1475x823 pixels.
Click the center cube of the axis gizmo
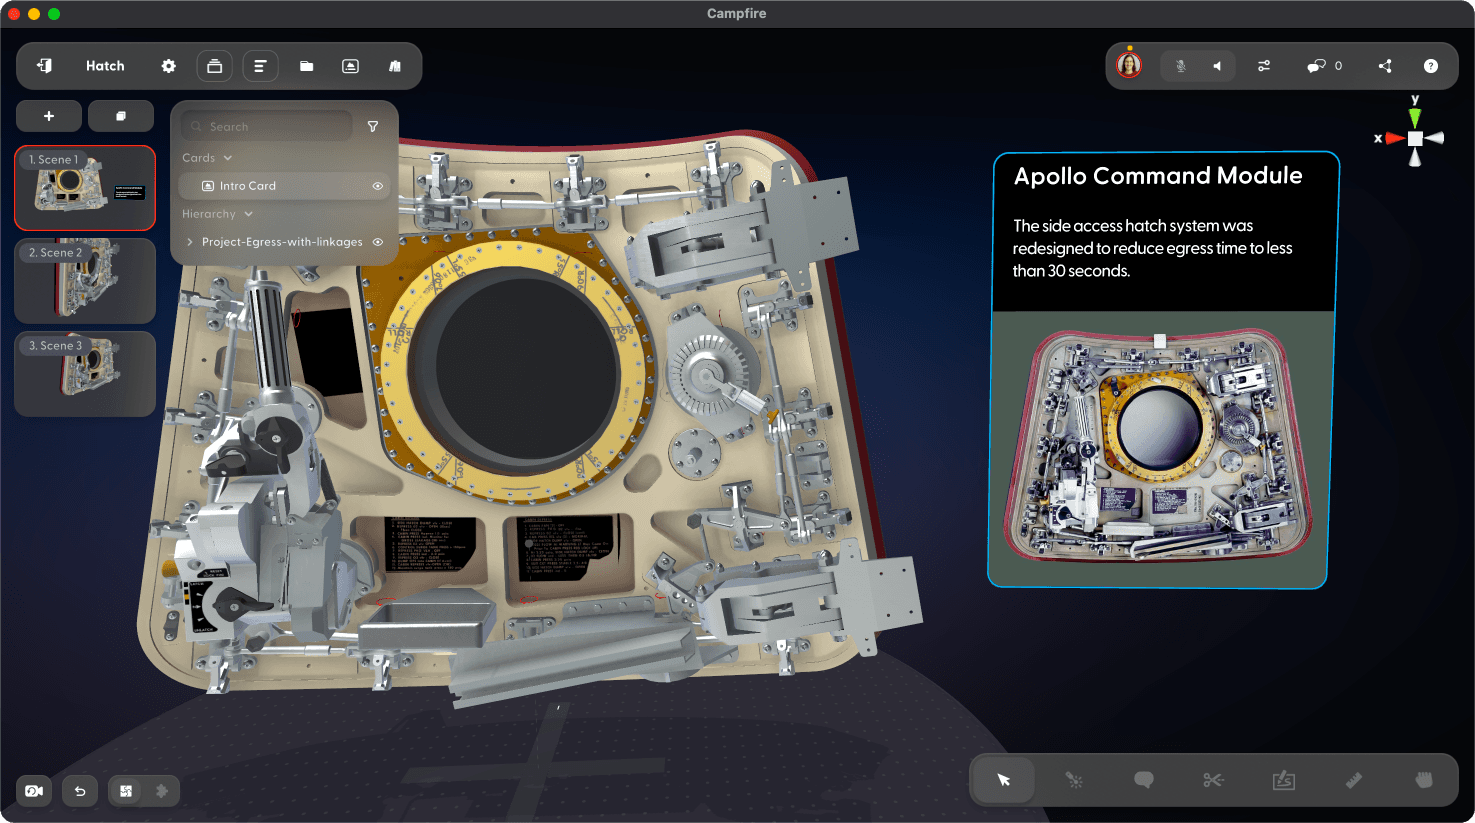pos(1415,138)
